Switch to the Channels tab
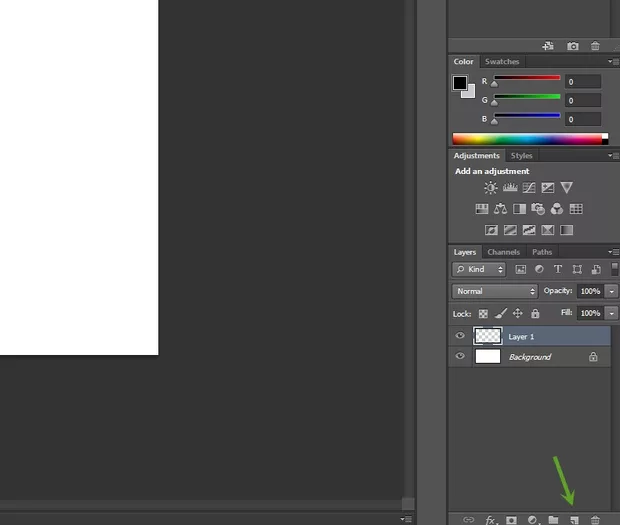The image size is (620, 525). pyautogui.click(x=503, y=252)
